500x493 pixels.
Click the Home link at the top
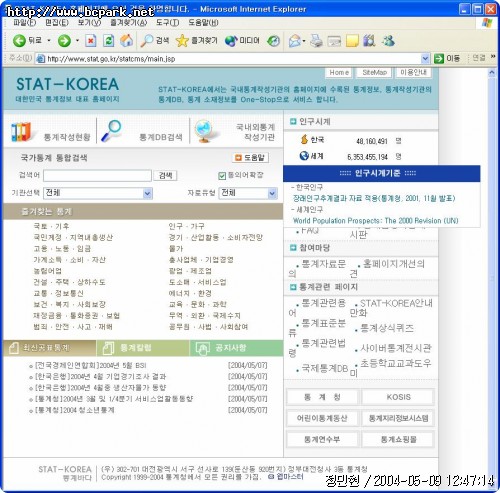point(339,72)
